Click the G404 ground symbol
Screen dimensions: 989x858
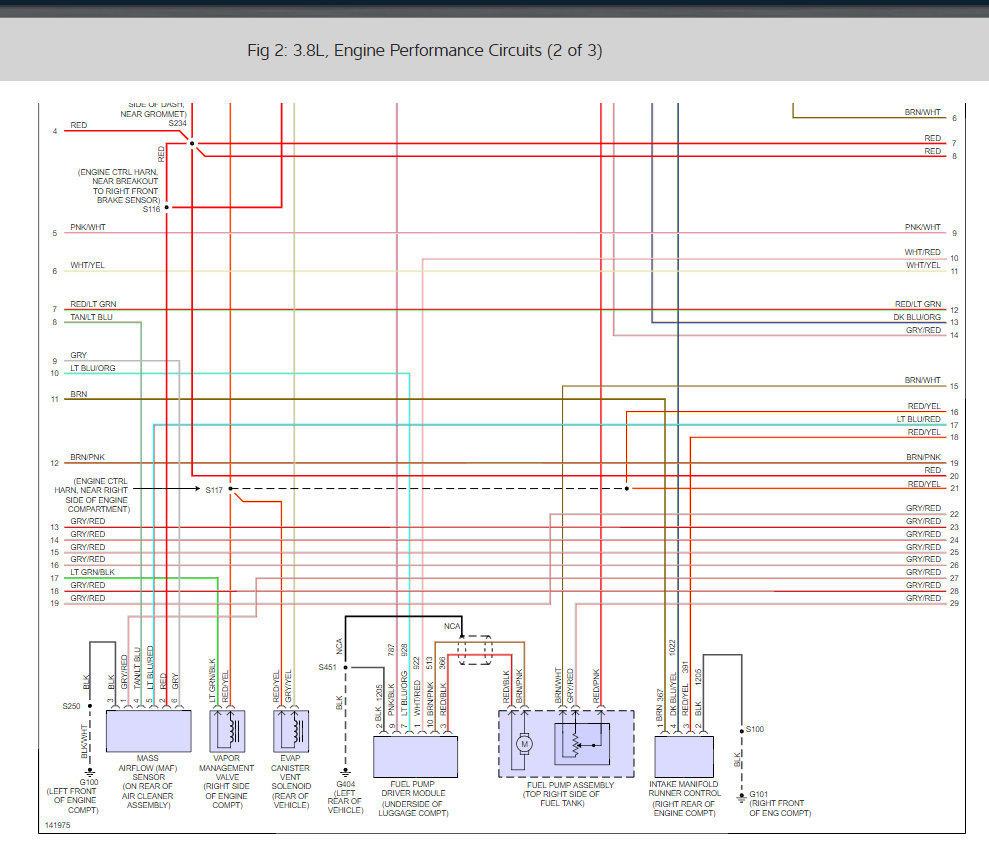click(346, 773)
